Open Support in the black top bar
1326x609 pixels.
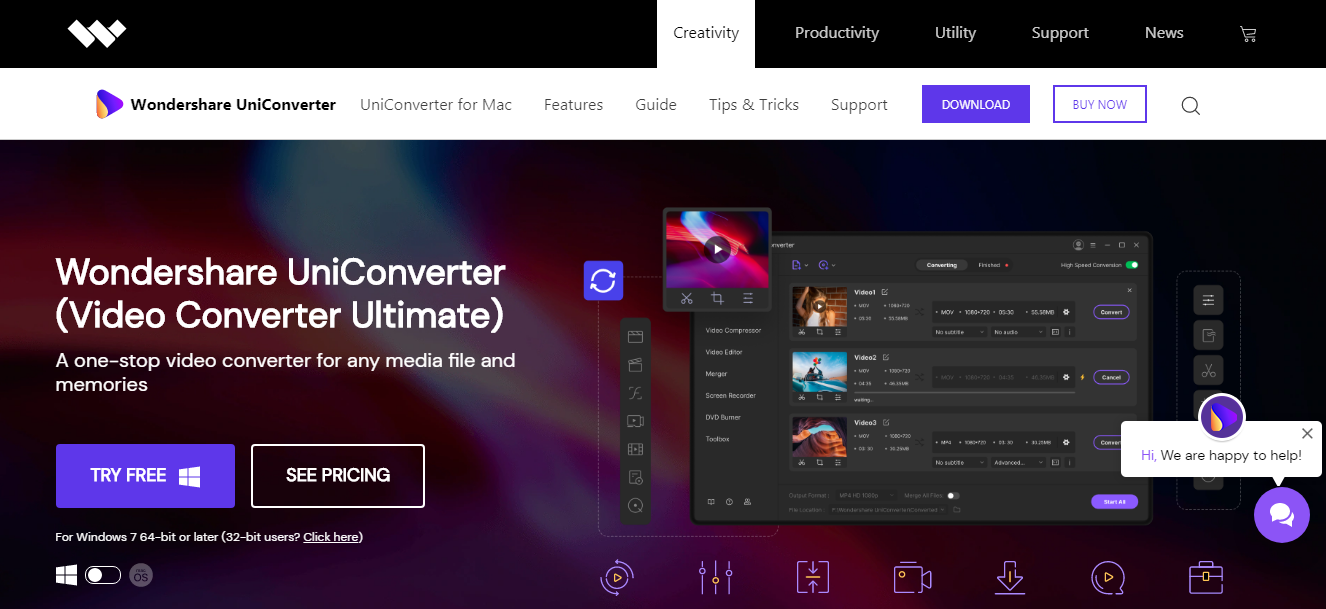pyautogui.click(x=1060, y=33)
